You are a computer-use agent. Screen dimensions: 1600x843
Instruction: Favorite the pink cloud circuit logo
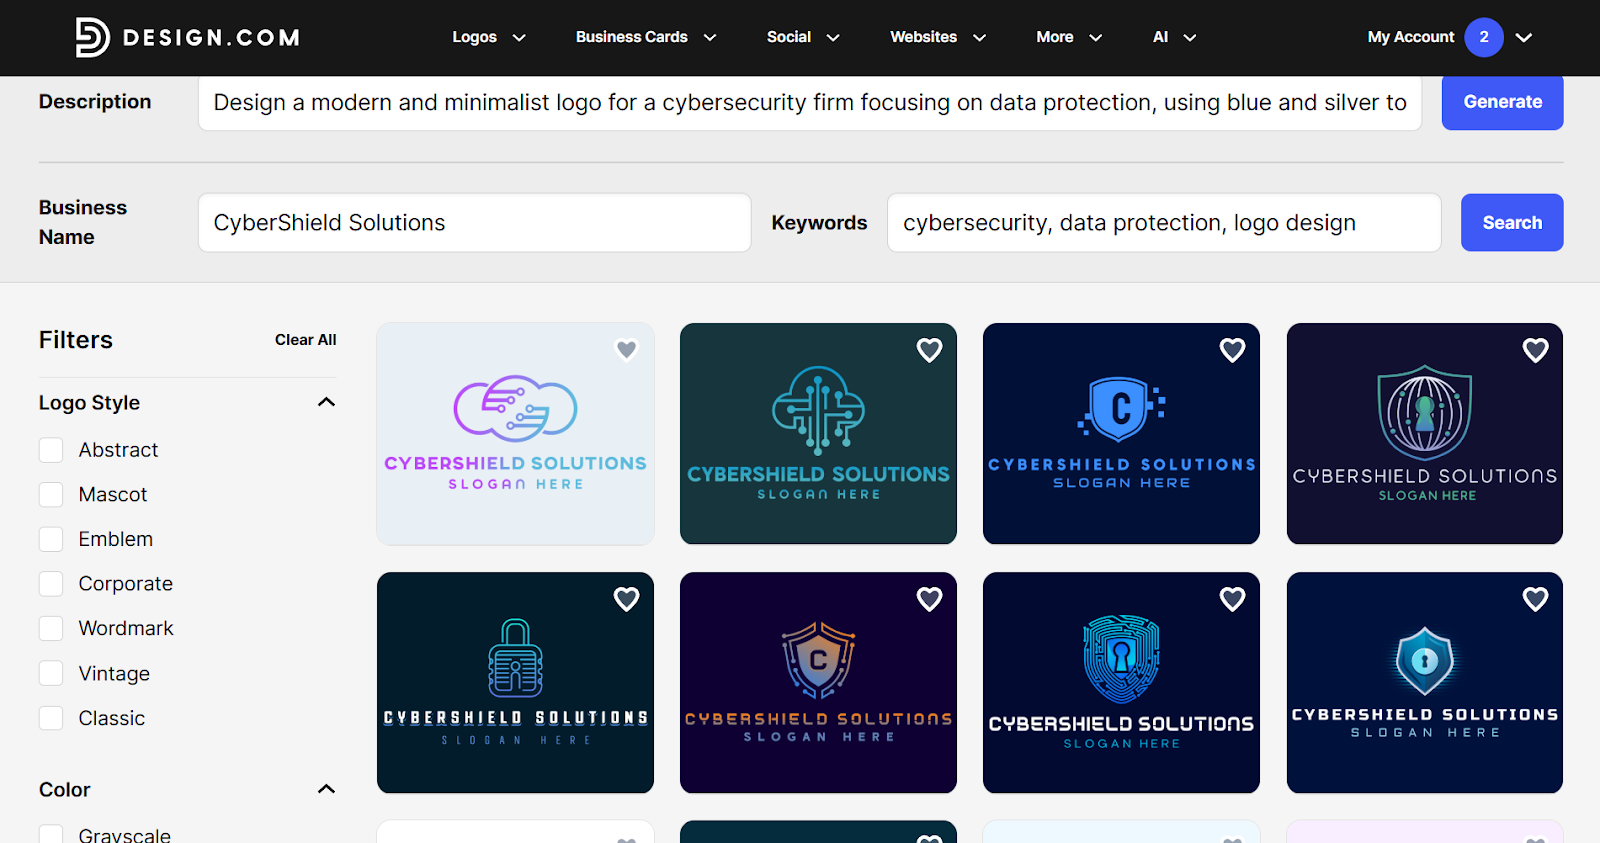click(x=626, y=350)
